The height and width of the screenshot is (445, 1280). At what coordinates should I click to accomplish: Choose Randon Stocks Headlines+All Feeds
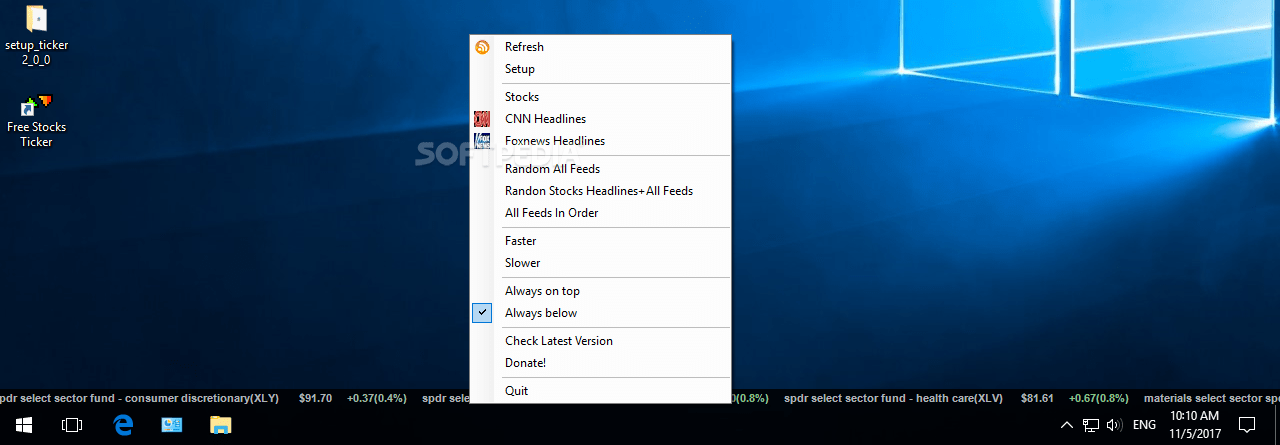coord(600,191)
